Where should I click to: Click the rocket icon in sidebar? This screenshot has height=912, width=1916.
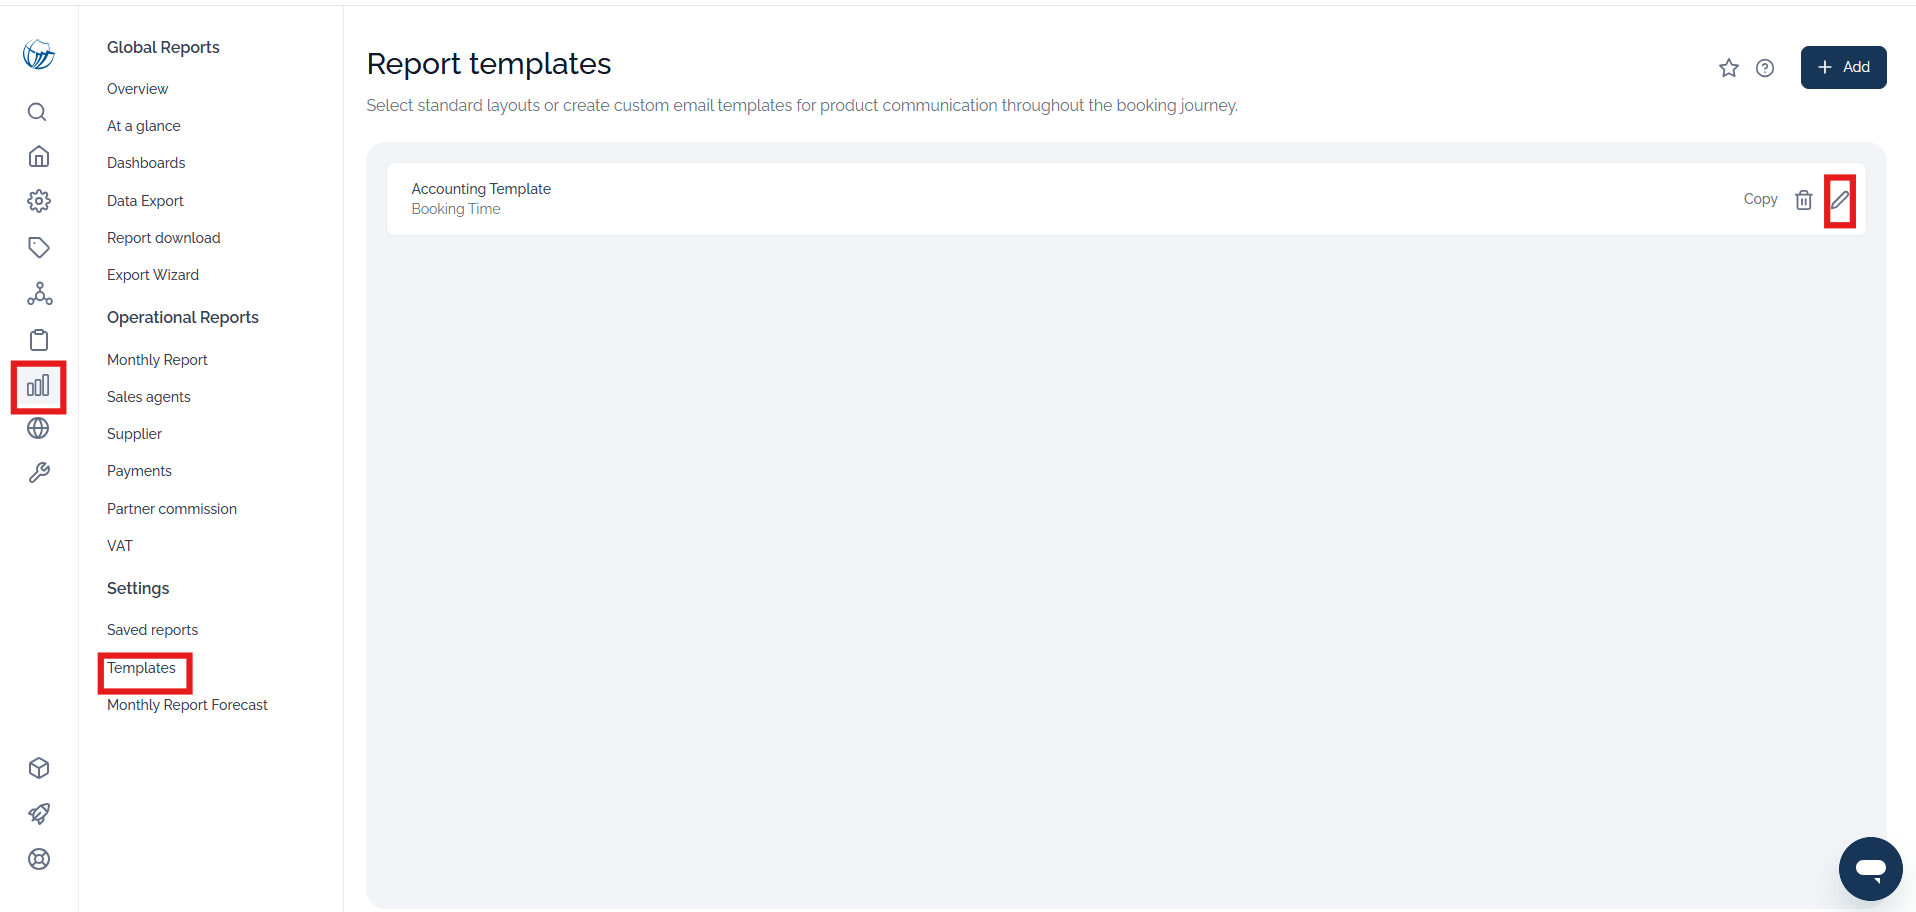[x=38, y=814]
